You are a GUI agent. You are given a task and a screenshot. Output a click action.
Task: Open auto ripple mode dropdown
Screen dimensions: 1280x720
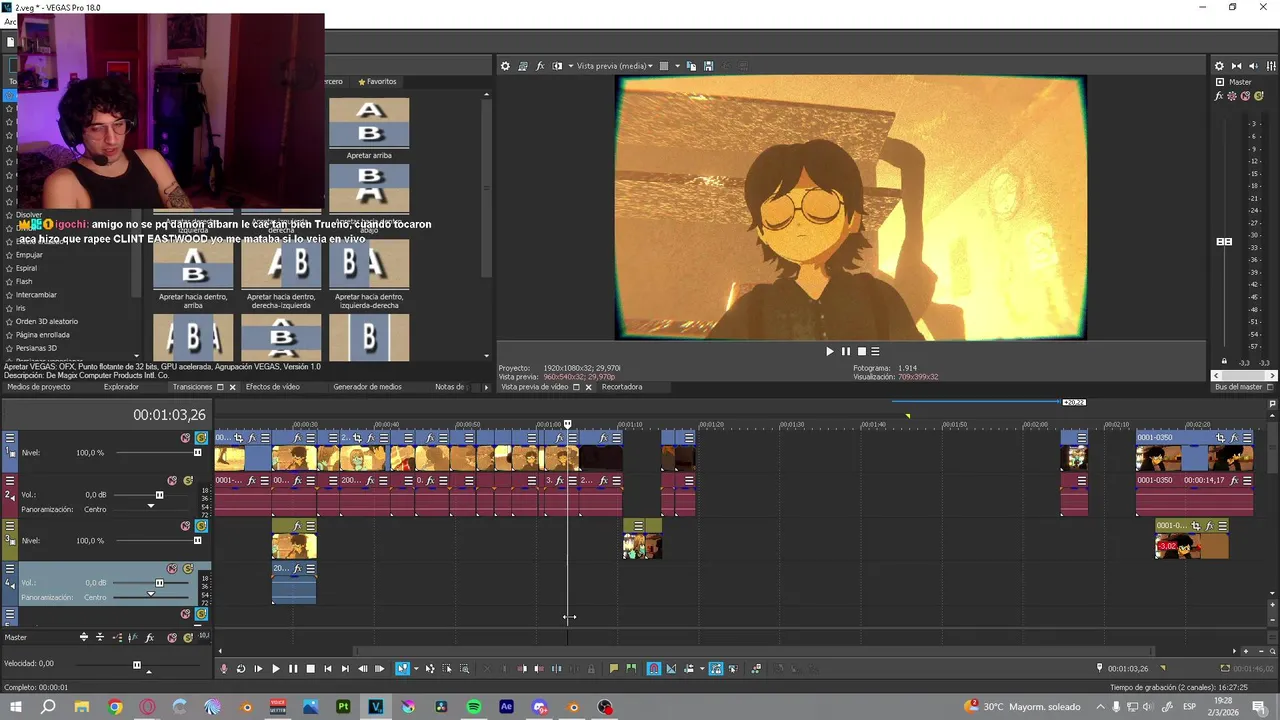pyautogui.click(x=702, y=669)
